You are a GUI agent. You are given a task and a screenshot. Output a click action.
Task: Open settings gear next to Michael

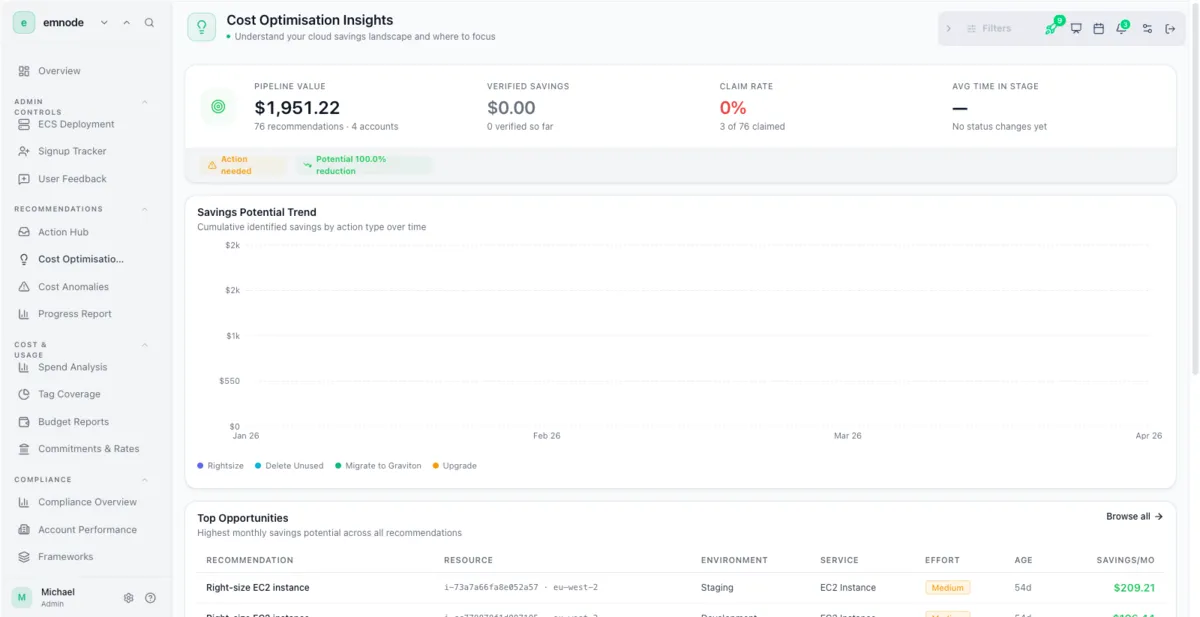pyautogui.click(x=128, y=598)
